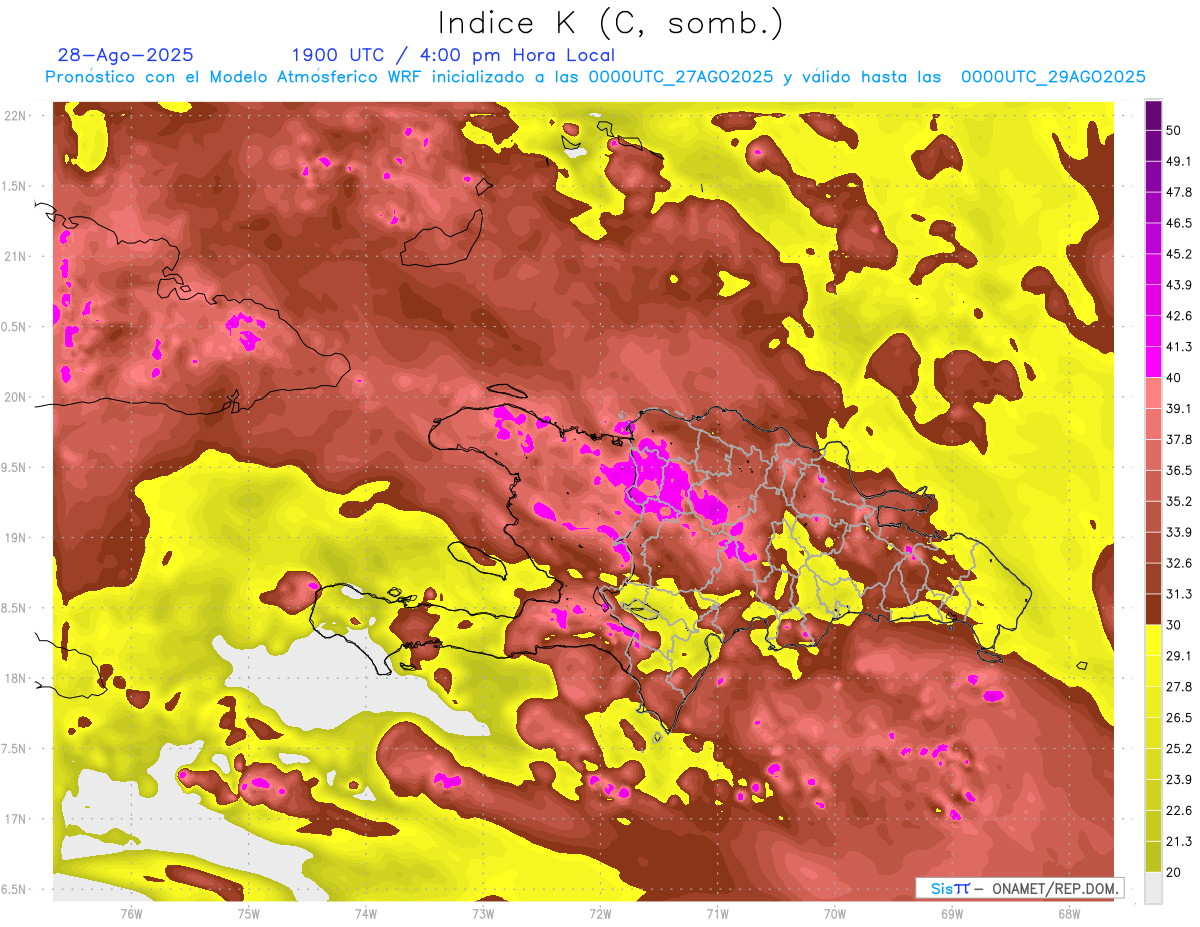
Task: Click the colorbar value "32.6"
Action: point(1178,563)
